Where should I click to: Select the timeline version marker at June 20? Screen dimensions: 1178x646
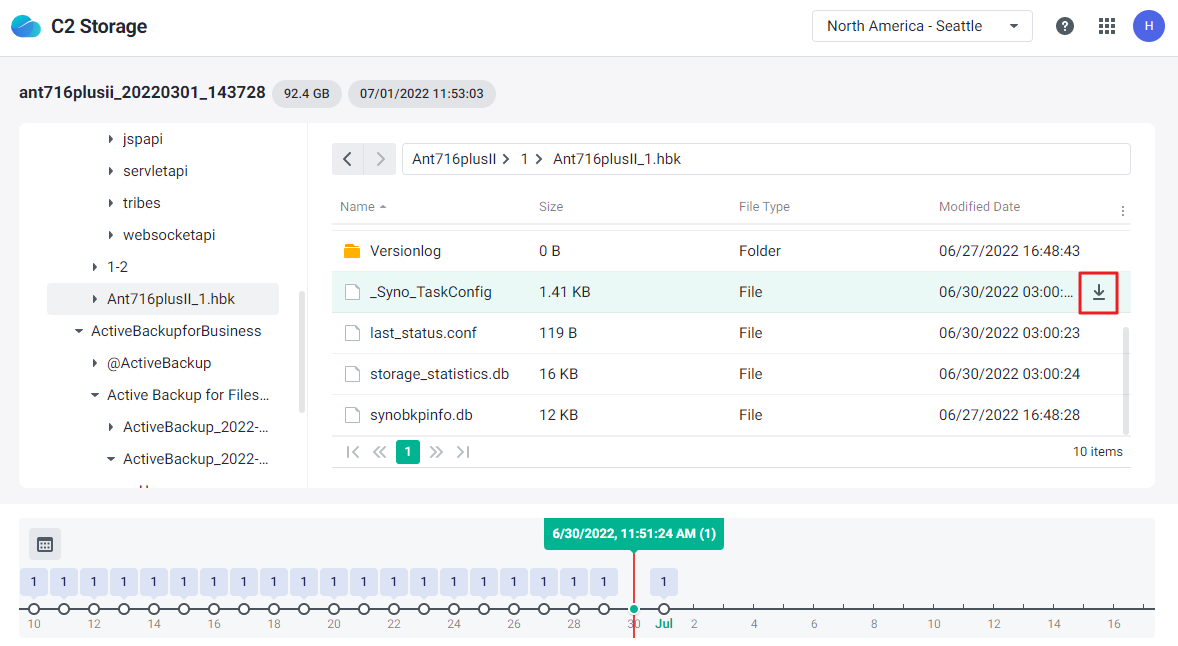(x=334, y=609)
